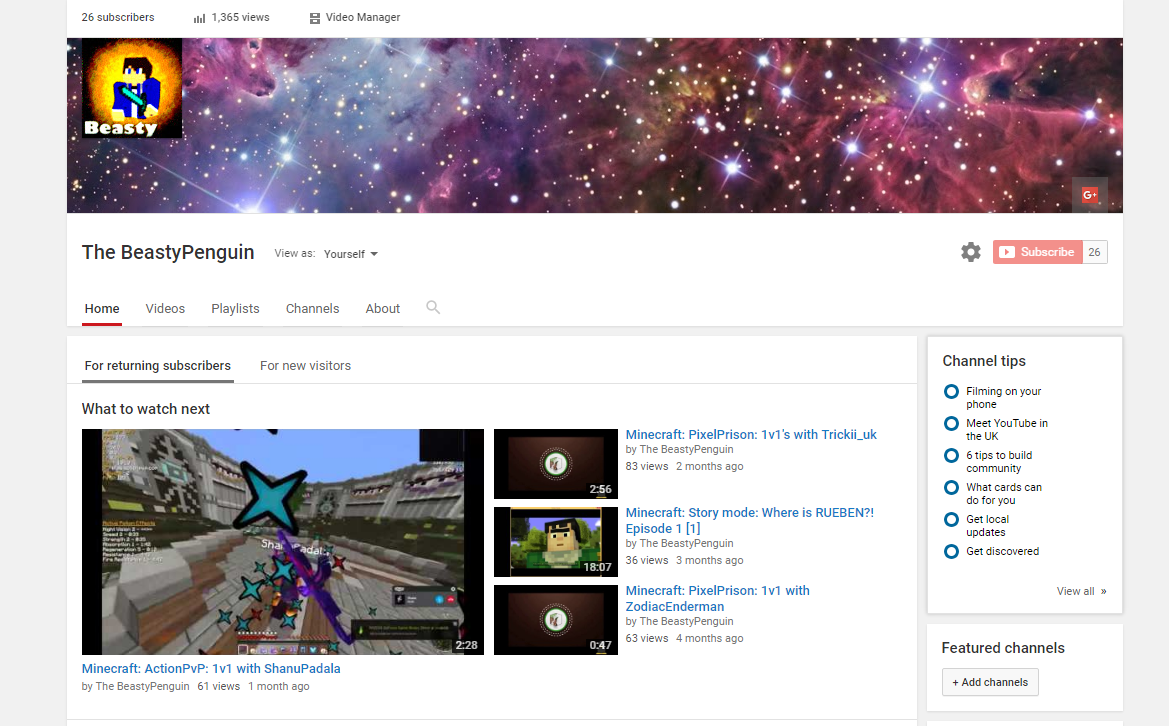Click by The BeastyPenguin under Trickii_uk video

point(679,449)
